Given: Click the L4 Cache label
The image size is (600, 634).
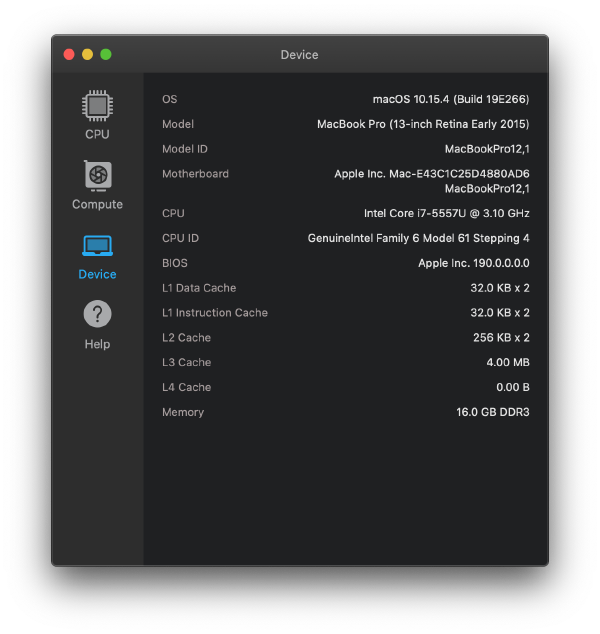Looking at the screenshot, I should (186, 387).
